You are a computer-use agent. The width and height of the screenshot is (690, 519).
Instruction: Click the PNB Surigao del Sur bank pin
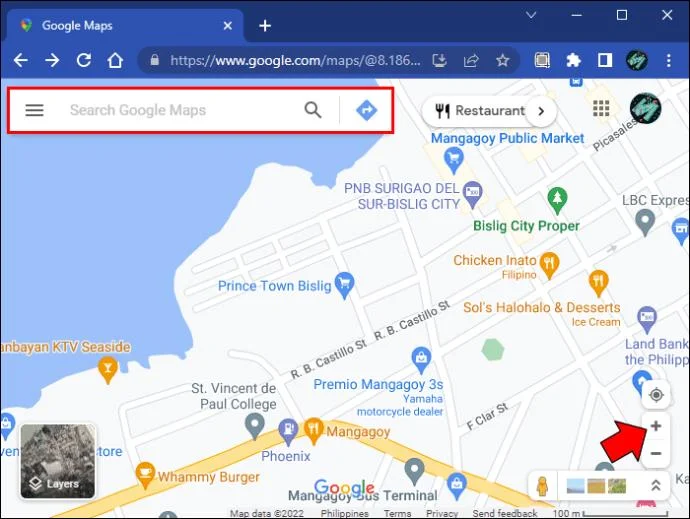(x=473, y=194)
